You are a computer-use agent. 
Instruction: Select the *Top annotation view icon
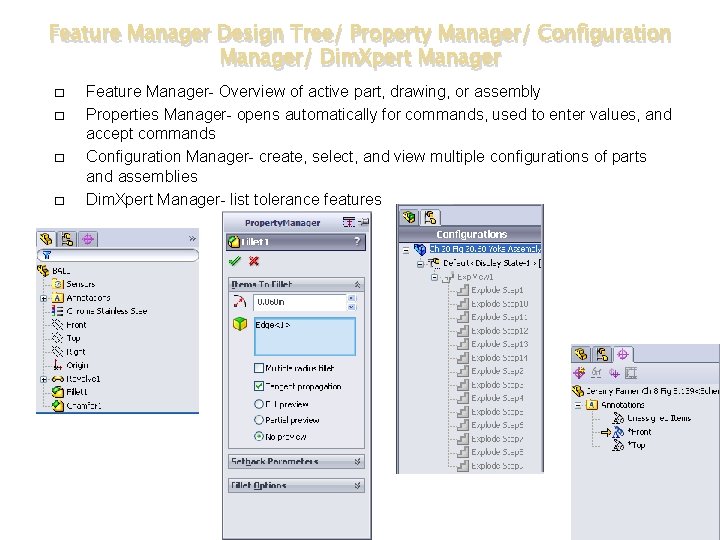click(619, 445)
